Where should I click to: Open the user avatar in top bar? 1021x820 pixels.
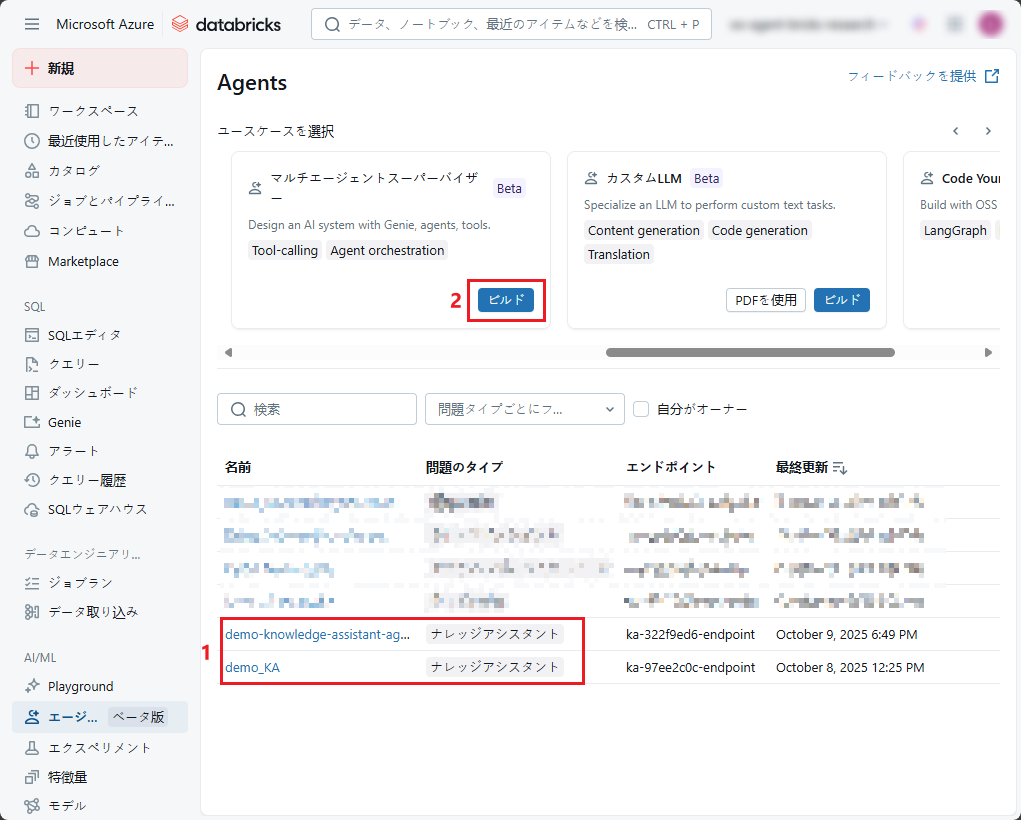click(x=990, y=24)
